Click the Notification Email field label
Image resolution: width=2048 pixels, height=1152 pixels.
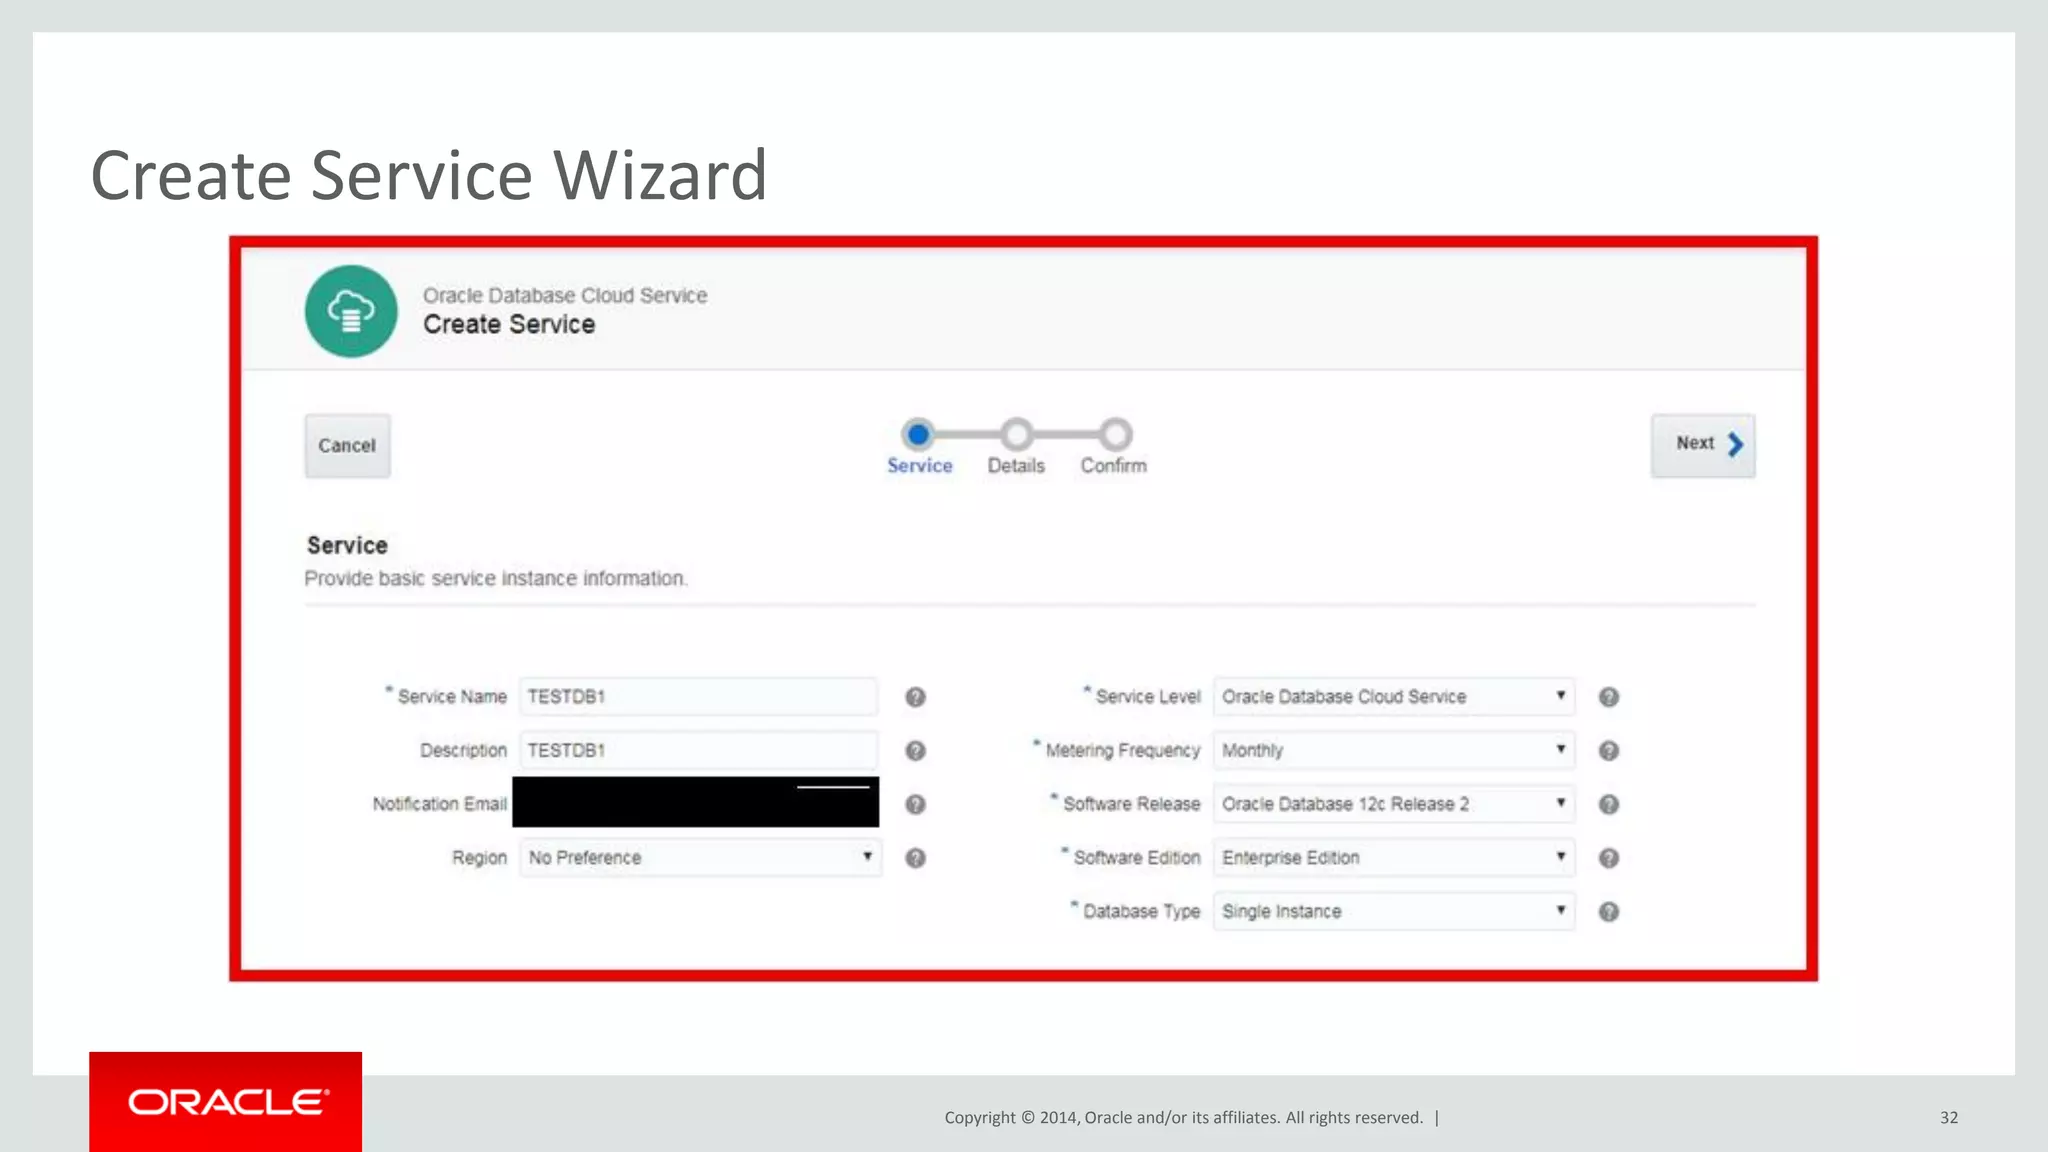click(x=440, y=804)
